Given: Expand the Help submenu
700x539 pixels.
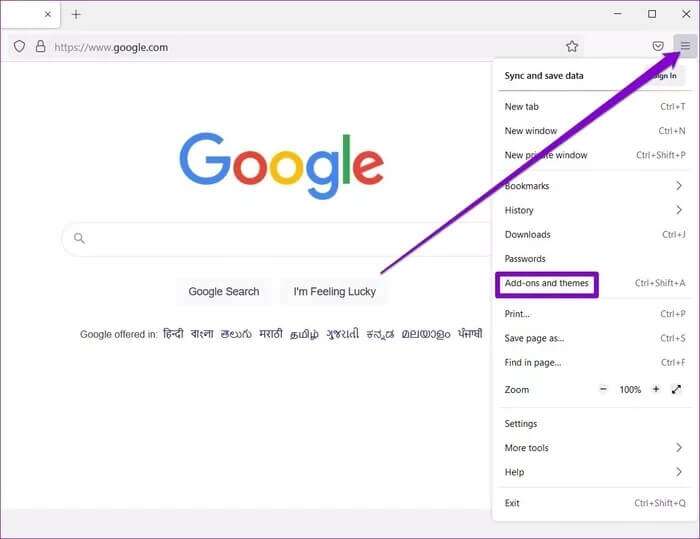Looking at the screenshot, I should (x=595, y=472).
